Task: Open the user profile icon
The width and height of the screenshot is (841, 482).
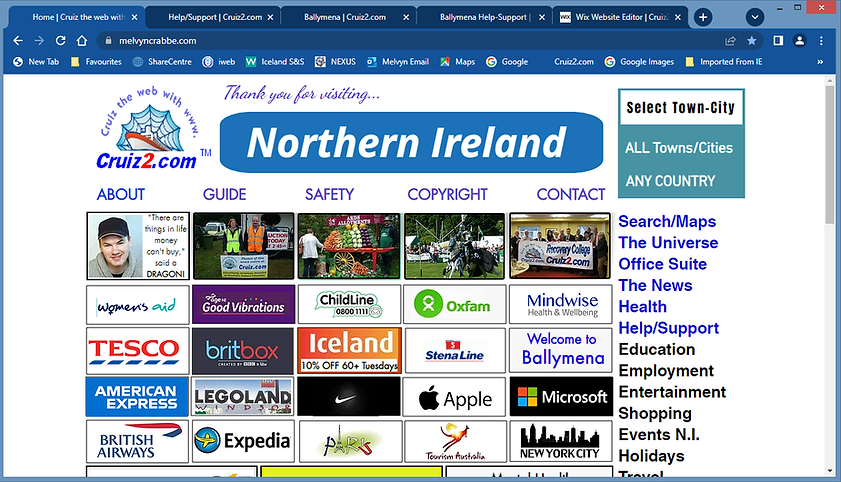Action: [800, 41]
